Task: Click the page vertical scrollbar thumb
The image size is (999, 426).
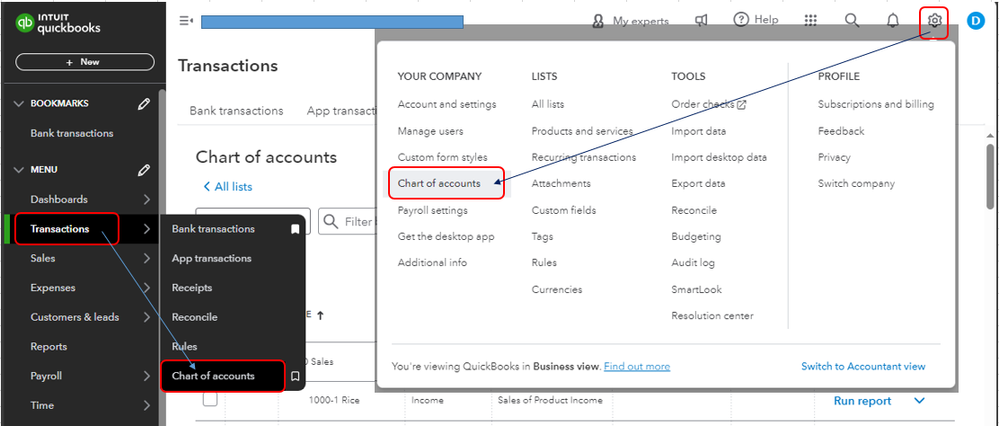Action: point(991,174)
